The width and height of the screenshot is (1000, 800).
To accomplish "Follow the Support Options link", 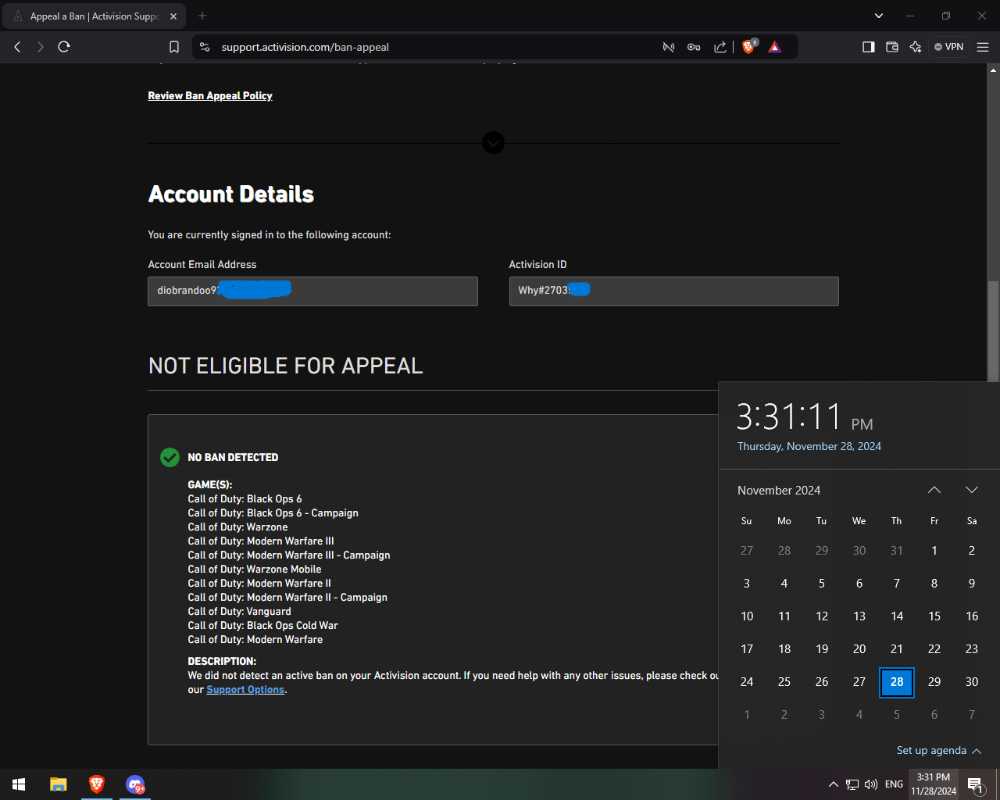I will (x=245, y=690).
